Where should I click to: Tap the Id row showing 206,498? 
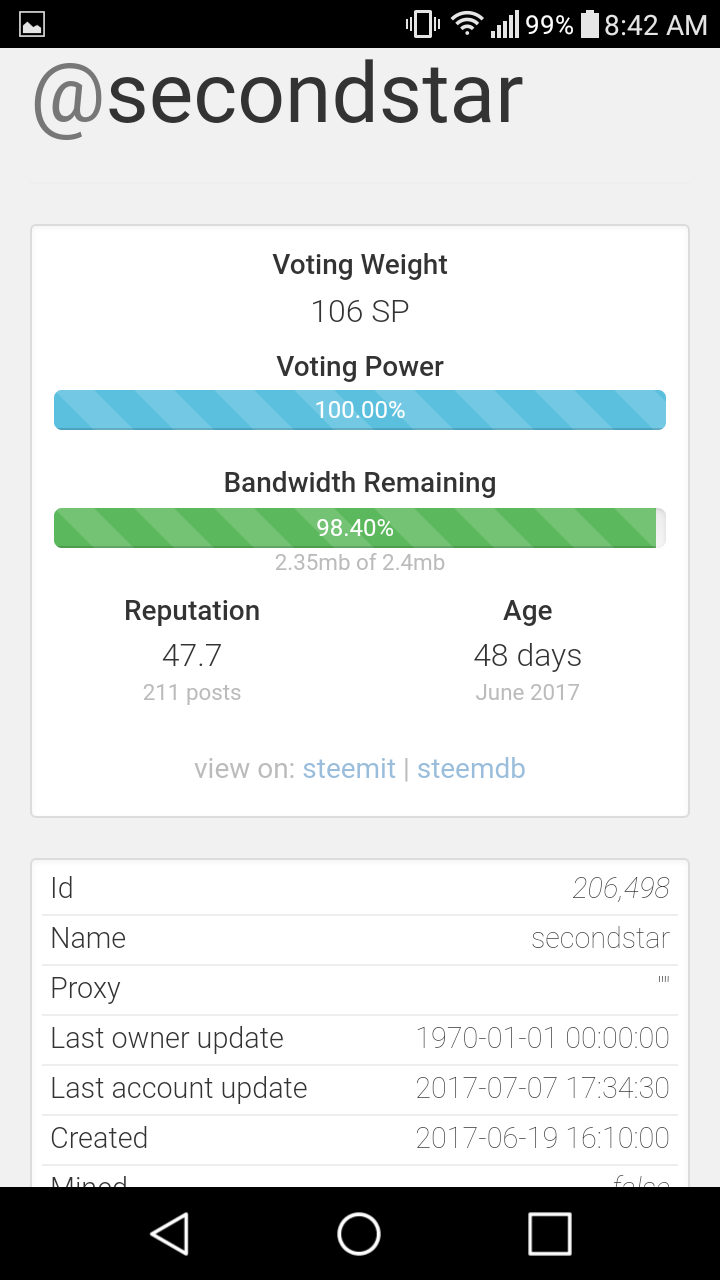point(360,889)
